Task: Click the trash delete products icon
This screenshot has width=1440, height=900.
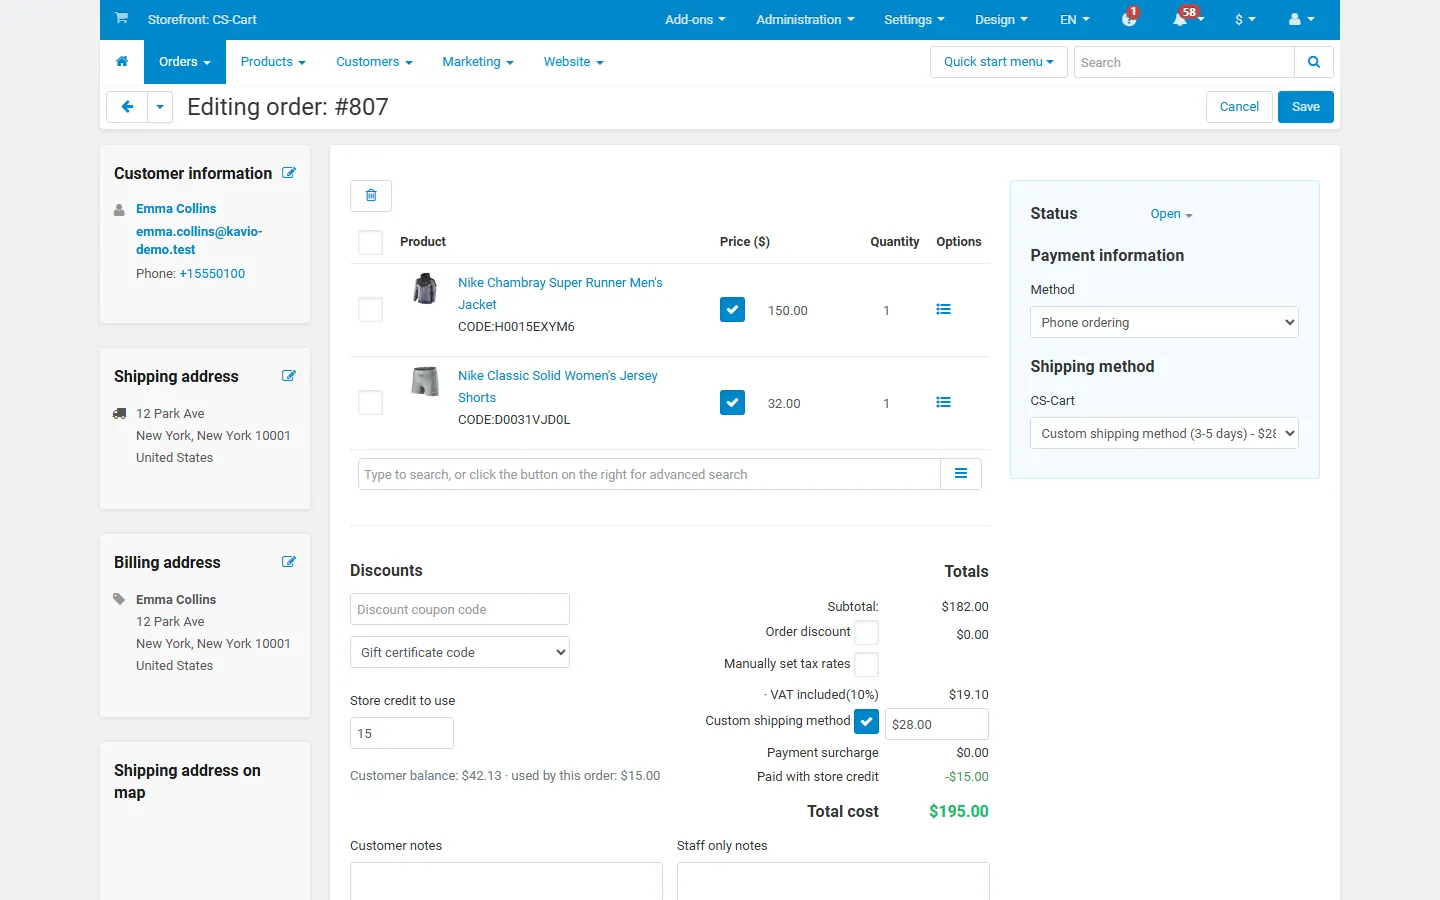Action: click(371, 196)
